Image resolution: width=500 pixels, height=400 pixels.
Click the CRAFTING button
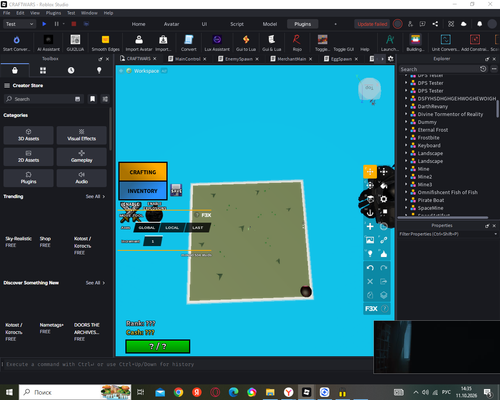(143, 172)
